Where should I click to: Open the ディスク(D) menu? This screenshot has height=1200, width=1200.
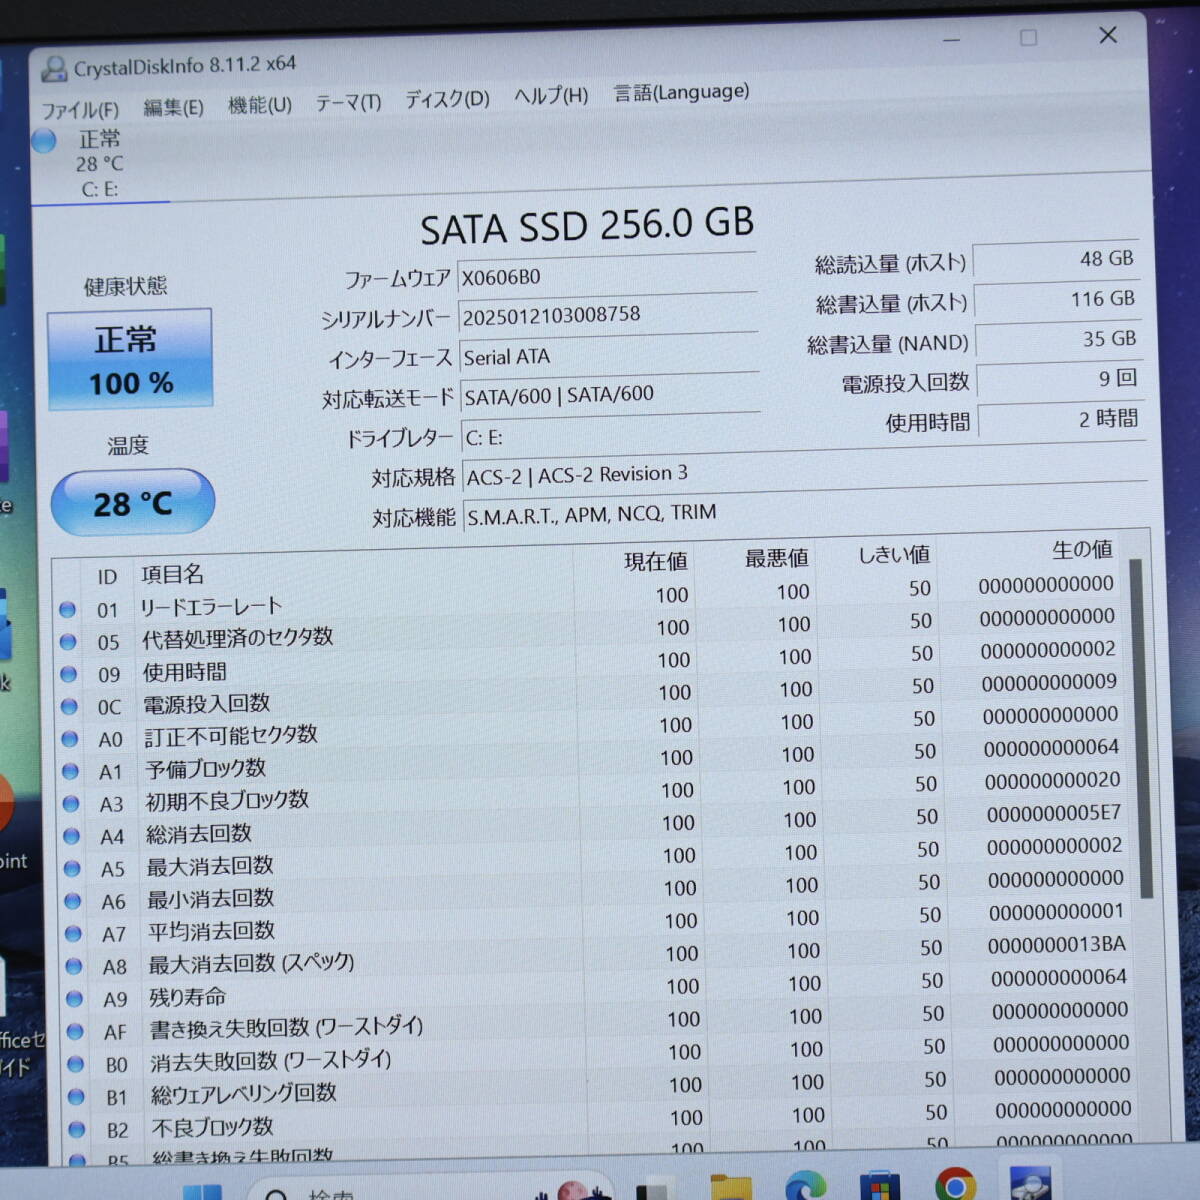(x=447, y=99)
